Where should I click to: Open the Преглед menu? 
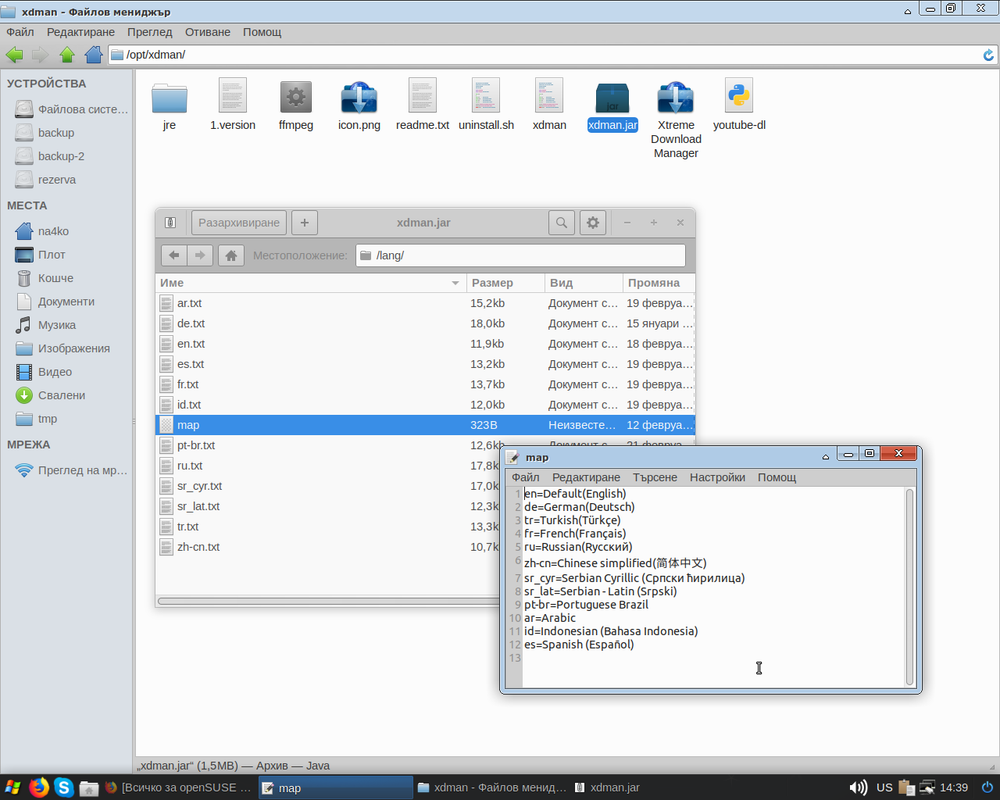click(149, 32)
